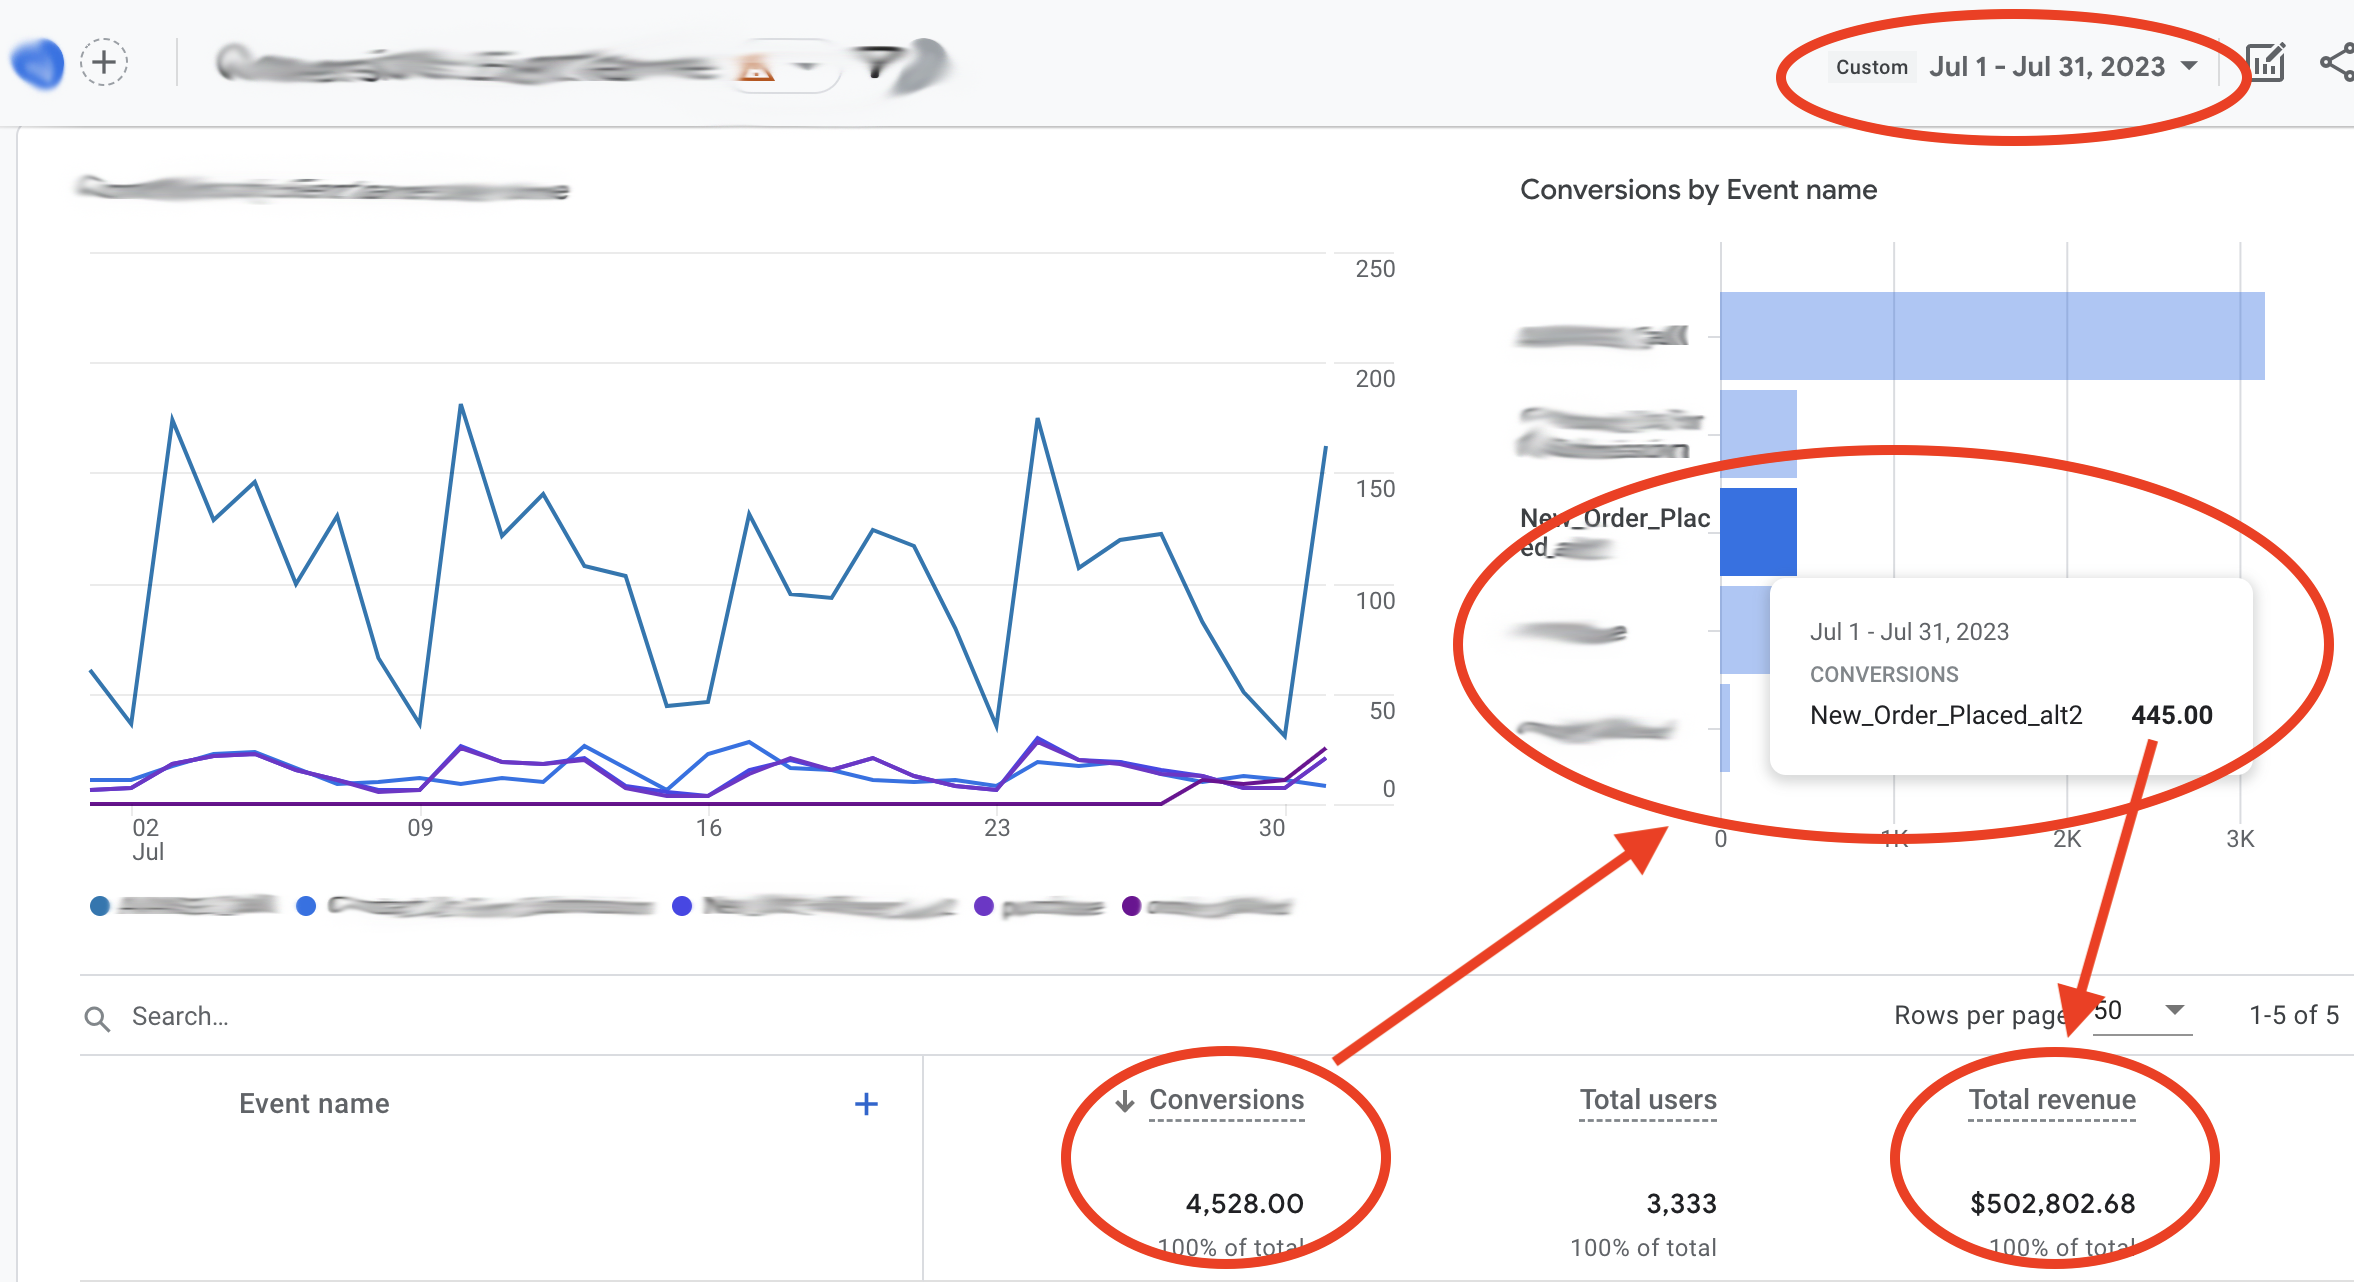2354x1282 pixels.
Task: Click the Custom date range label
Action: coord(1871,66)
